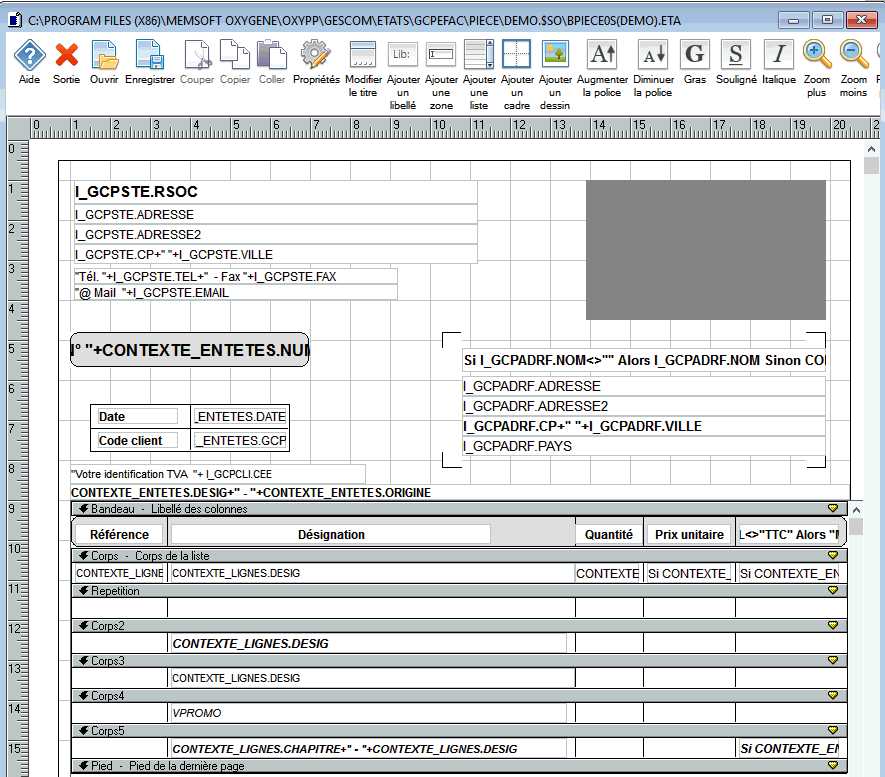Select the I_GCPADRF.ADRESSE2 field
This screenshot has height=777, width=885.
(x=643, y=406)
